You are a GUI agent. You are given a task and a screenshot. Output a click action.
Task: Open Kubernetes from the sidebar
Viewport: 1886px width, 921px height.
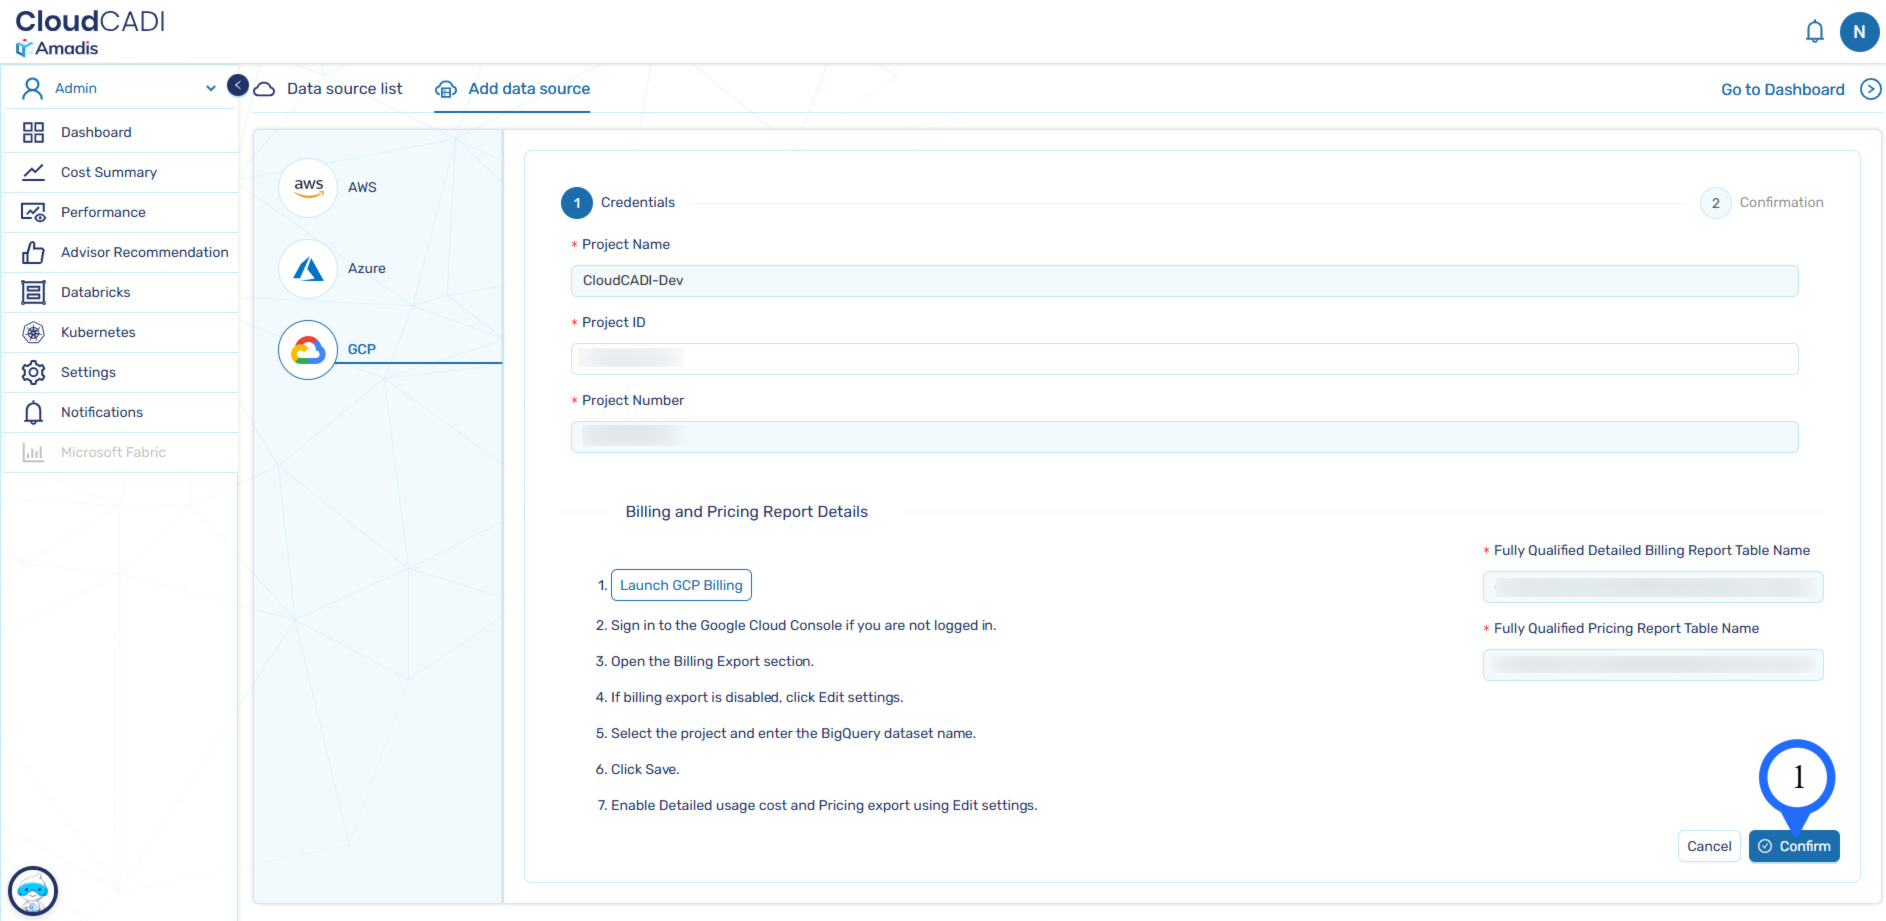point(98,332)
